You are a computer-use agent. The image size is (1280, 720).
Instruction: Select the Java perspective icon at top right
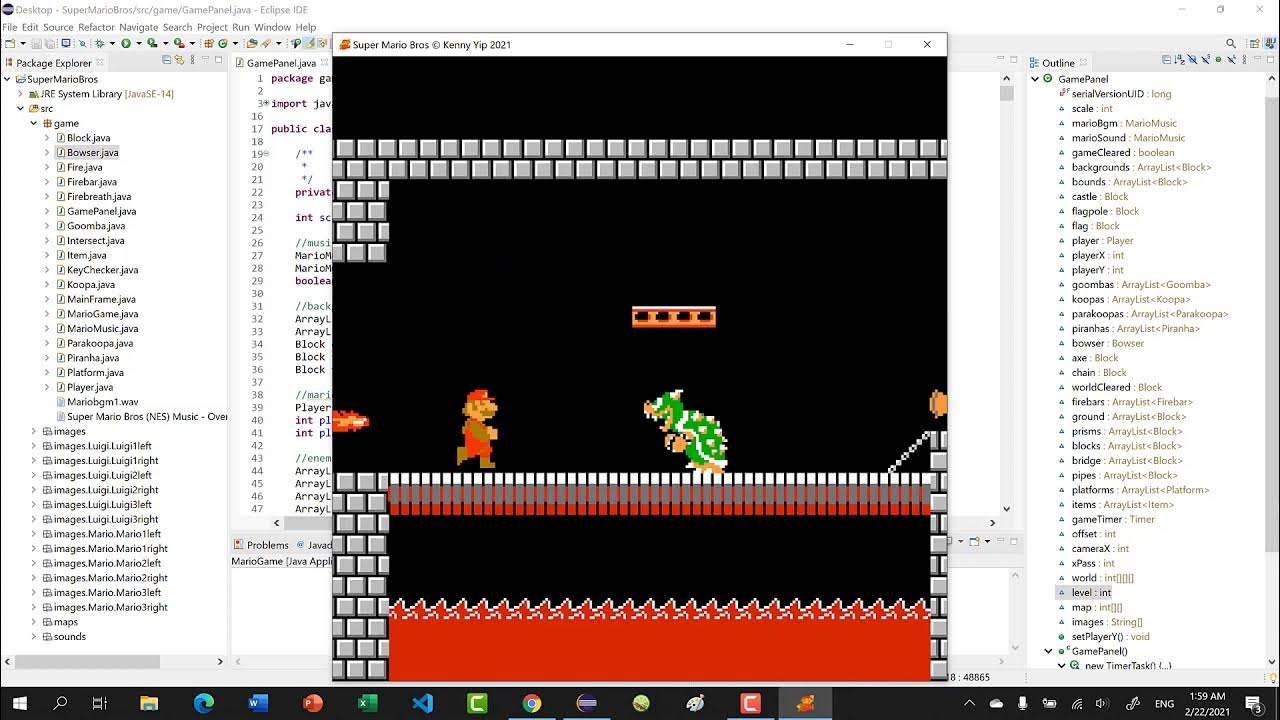[x=1271, y=44]
